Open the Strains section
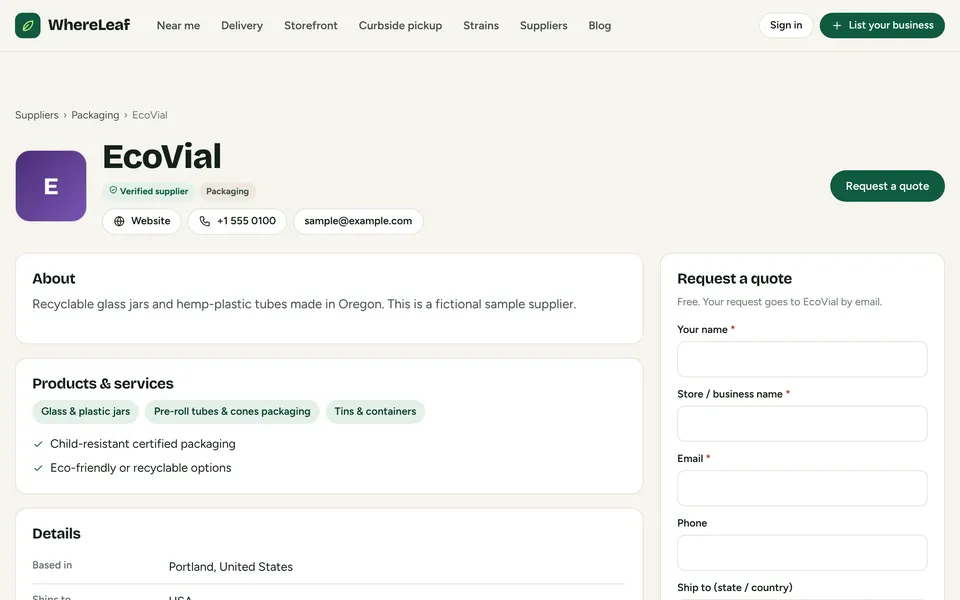 [481, 25]
